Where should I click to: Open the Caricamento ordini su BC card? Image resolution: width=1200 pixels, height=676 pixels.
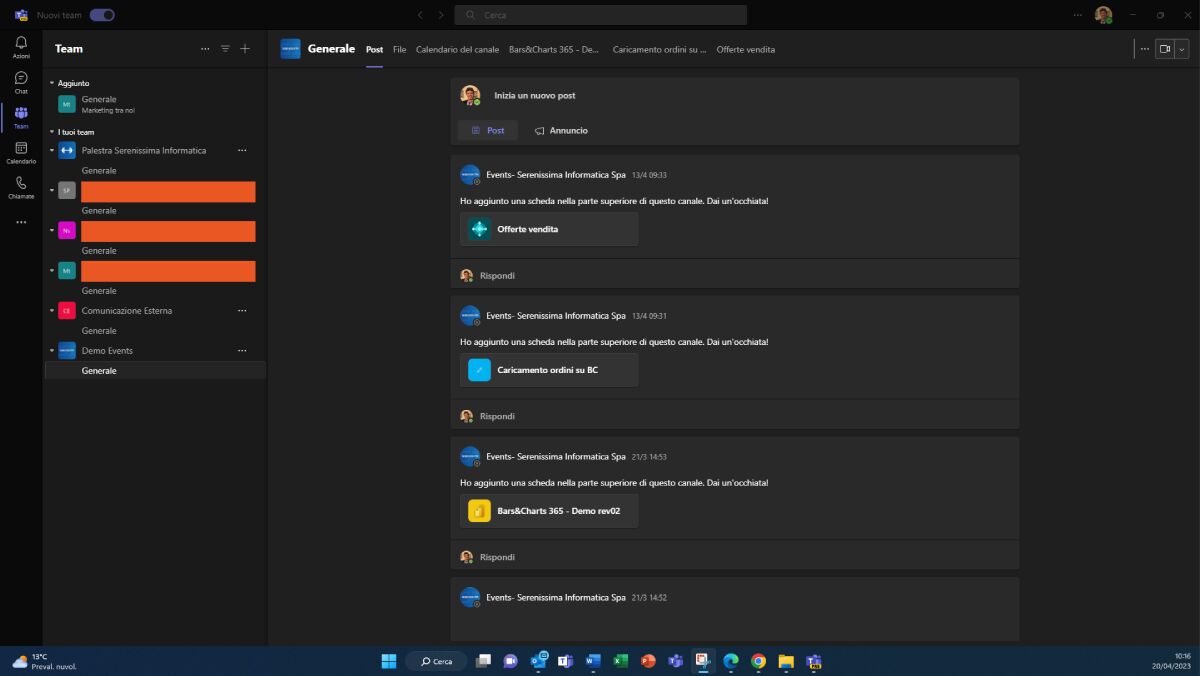[x=548, y=369]
